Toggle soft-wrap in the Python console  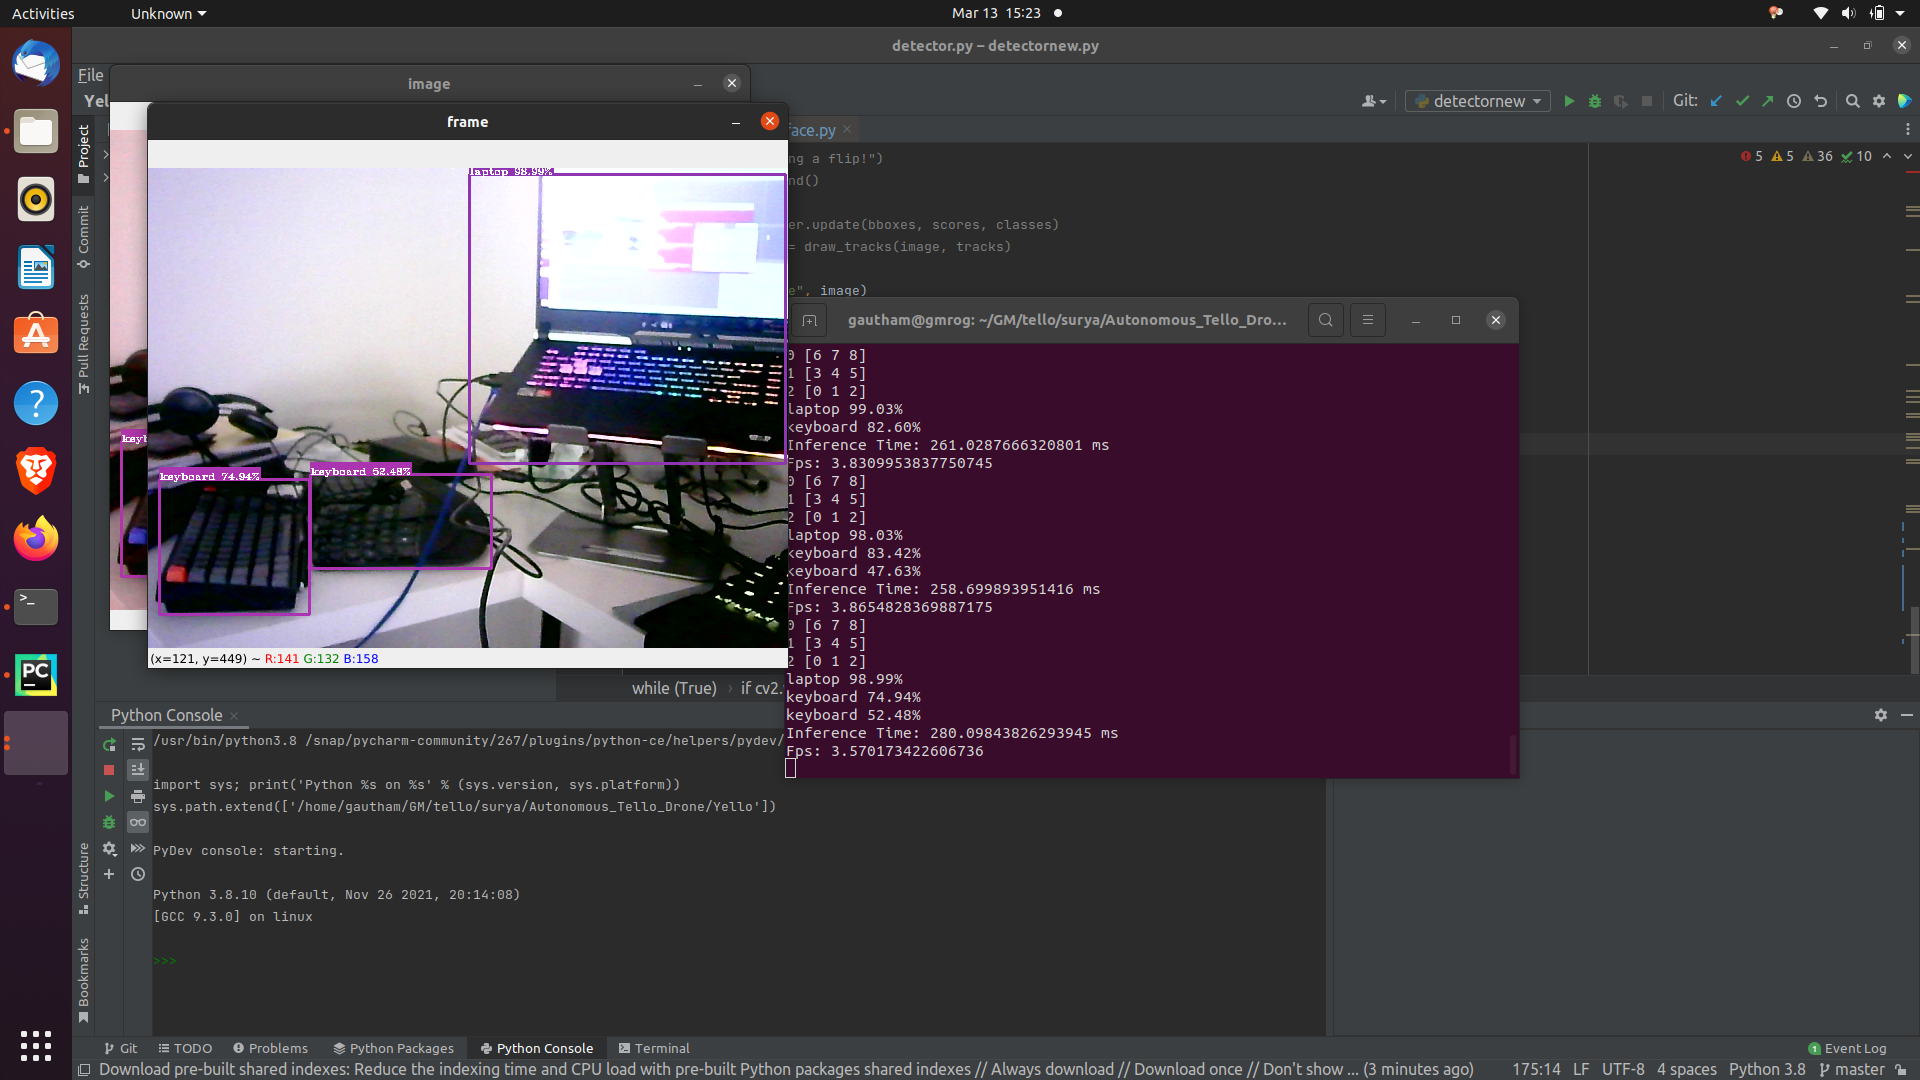tap(138, 745)
